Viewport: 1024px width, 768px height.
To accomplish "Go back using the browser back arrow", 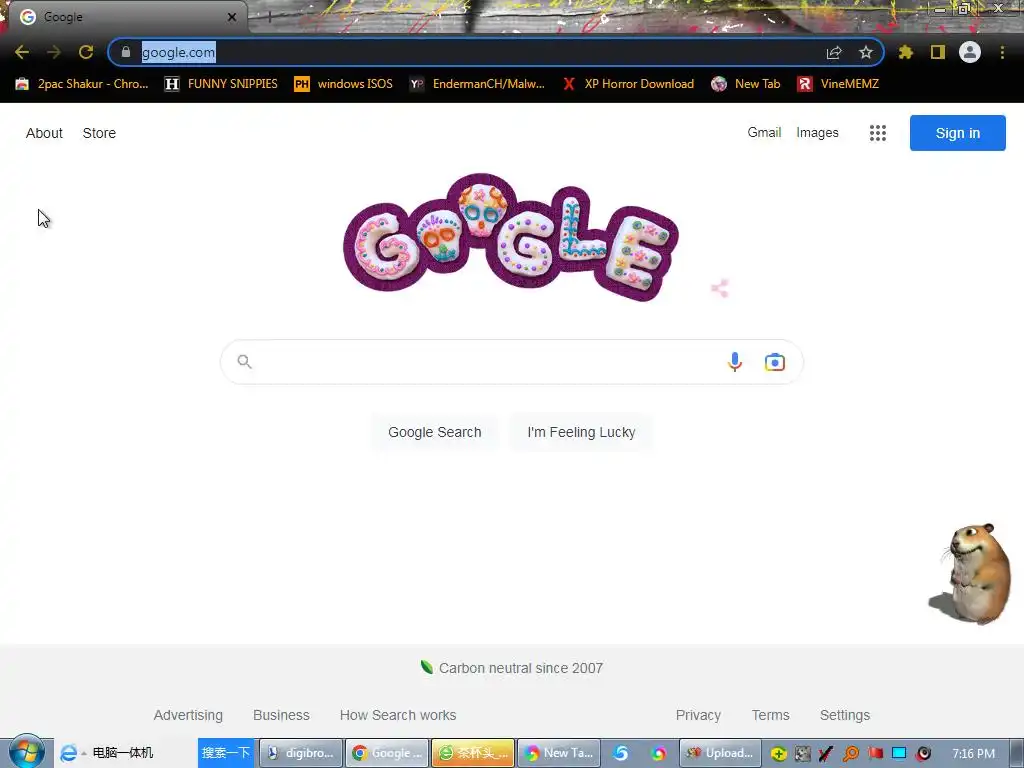I will pyautogui.click(x=22, y=52).
